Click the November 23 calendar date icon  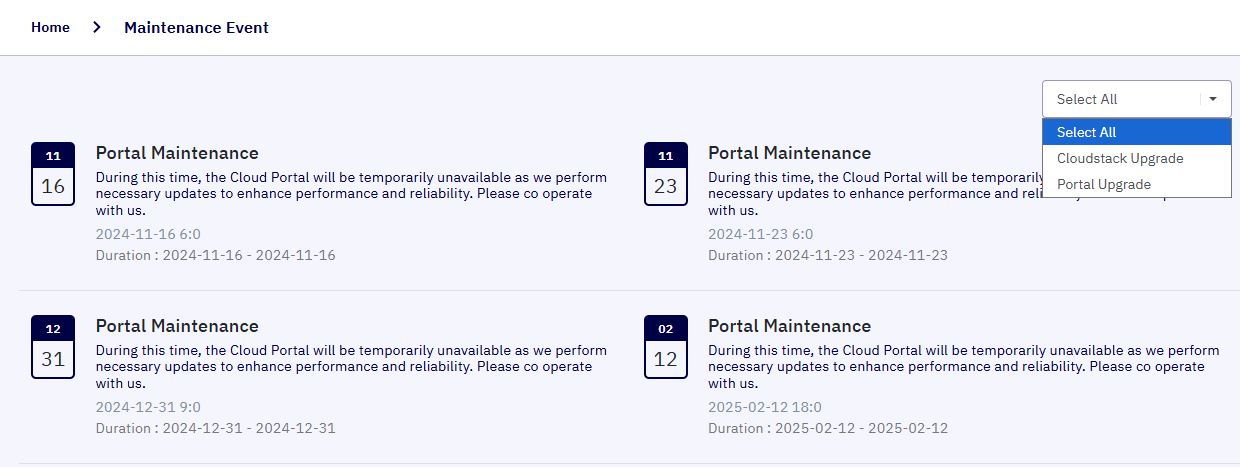[666, 174]
